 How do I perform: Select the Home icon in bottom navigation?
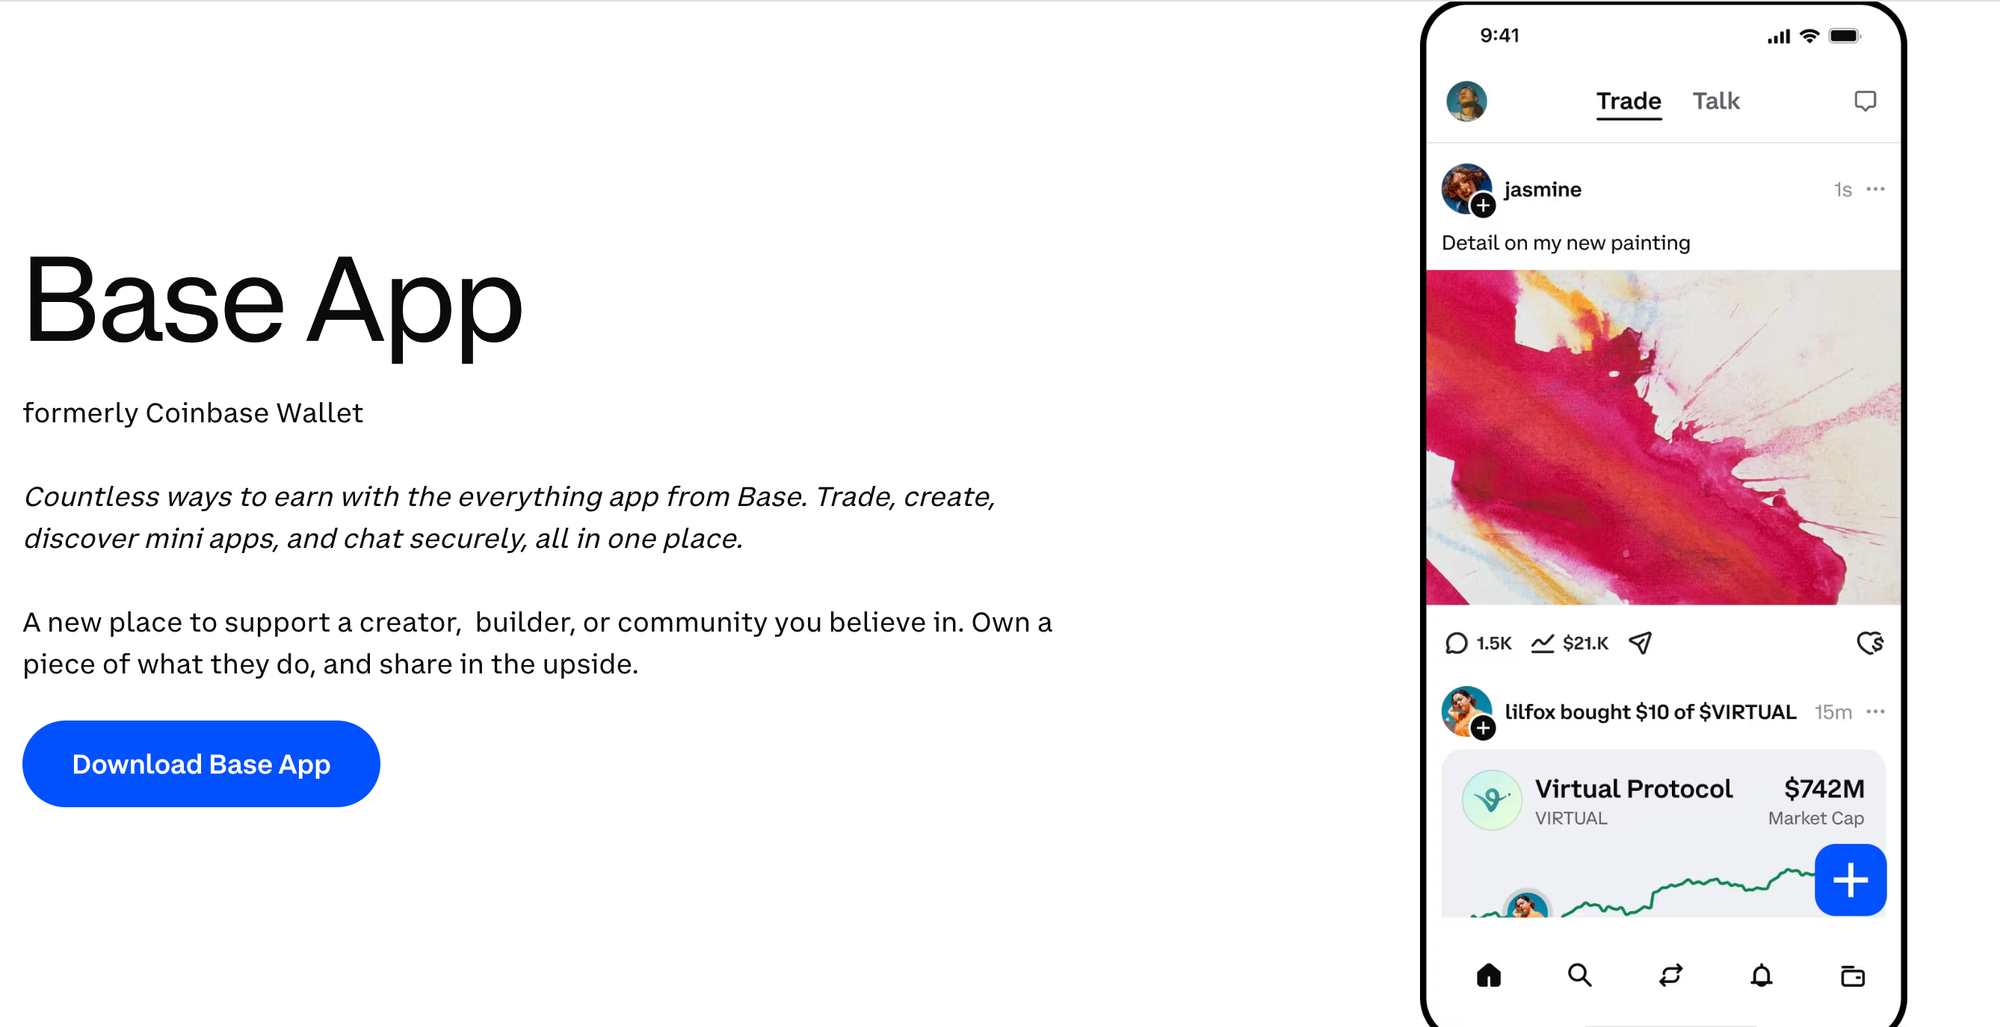(x=1489, y=976)
